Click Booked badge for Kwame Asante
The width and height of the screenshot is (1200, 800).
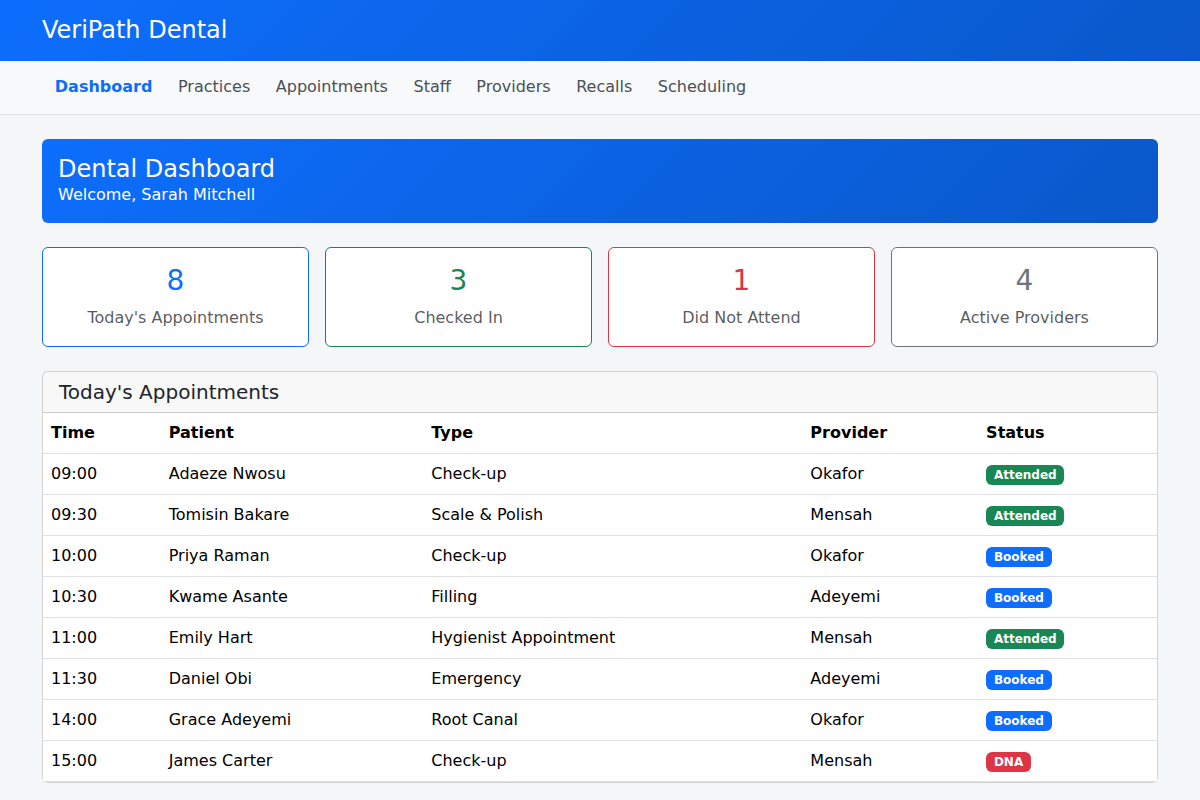(1019, 598)
